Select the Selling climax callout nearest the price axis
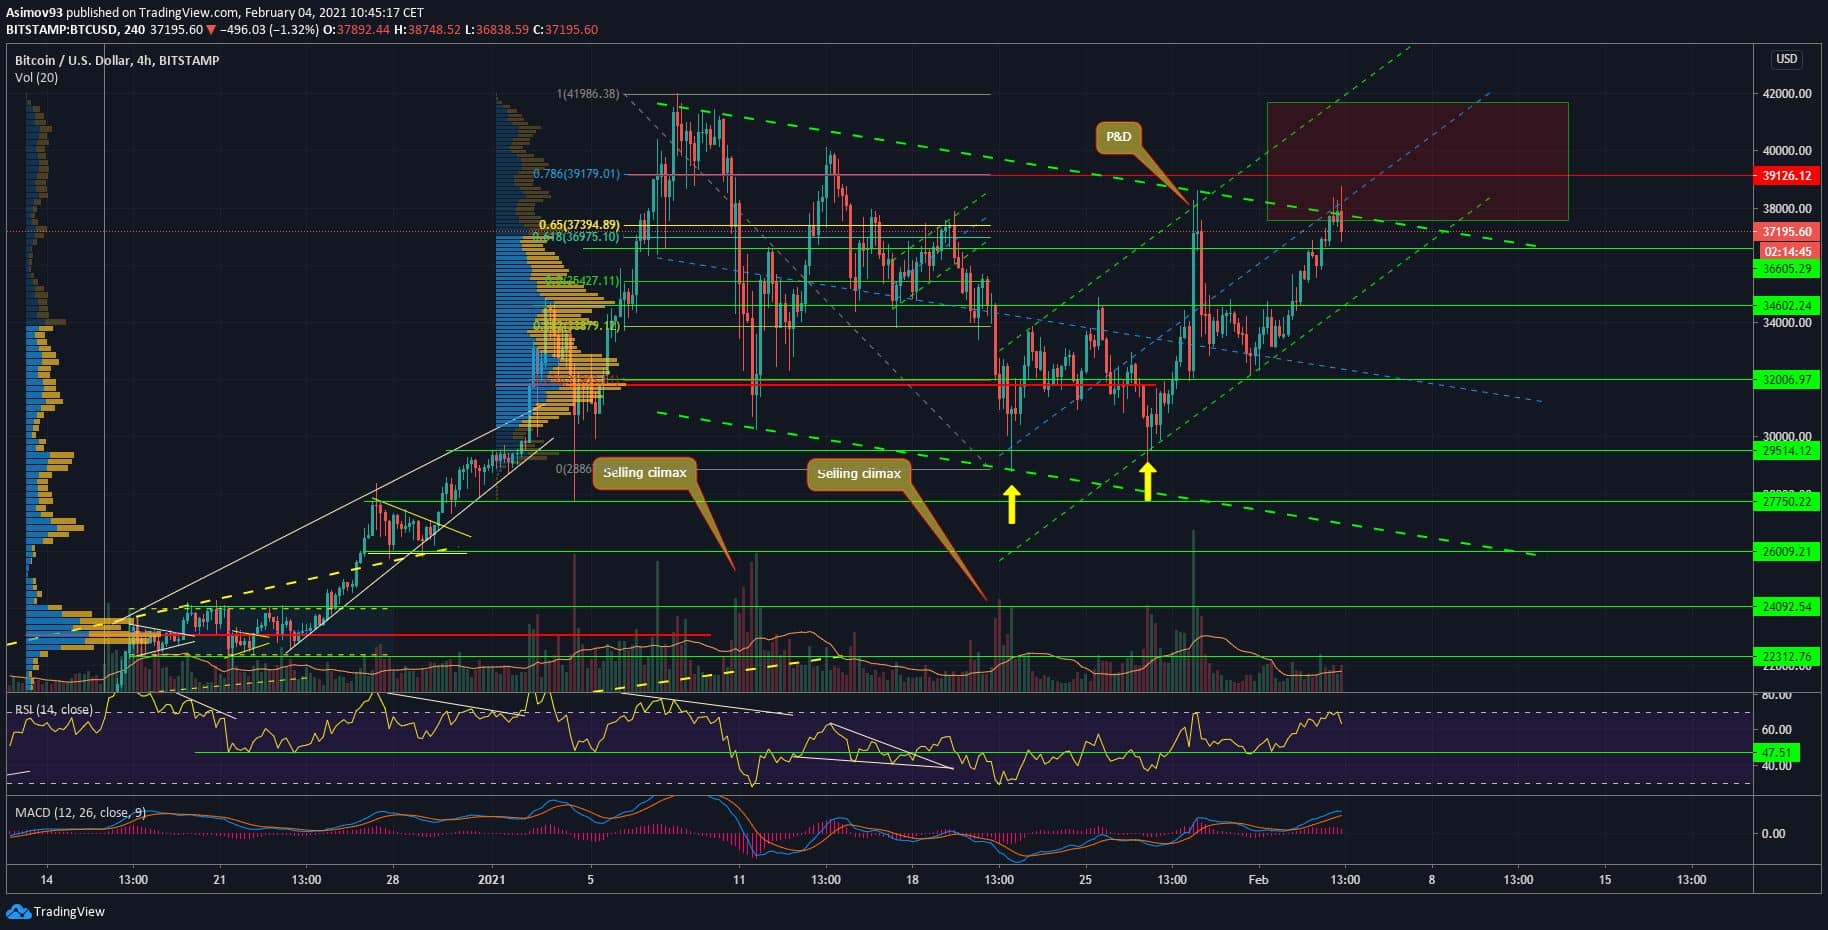 [858, 473]
